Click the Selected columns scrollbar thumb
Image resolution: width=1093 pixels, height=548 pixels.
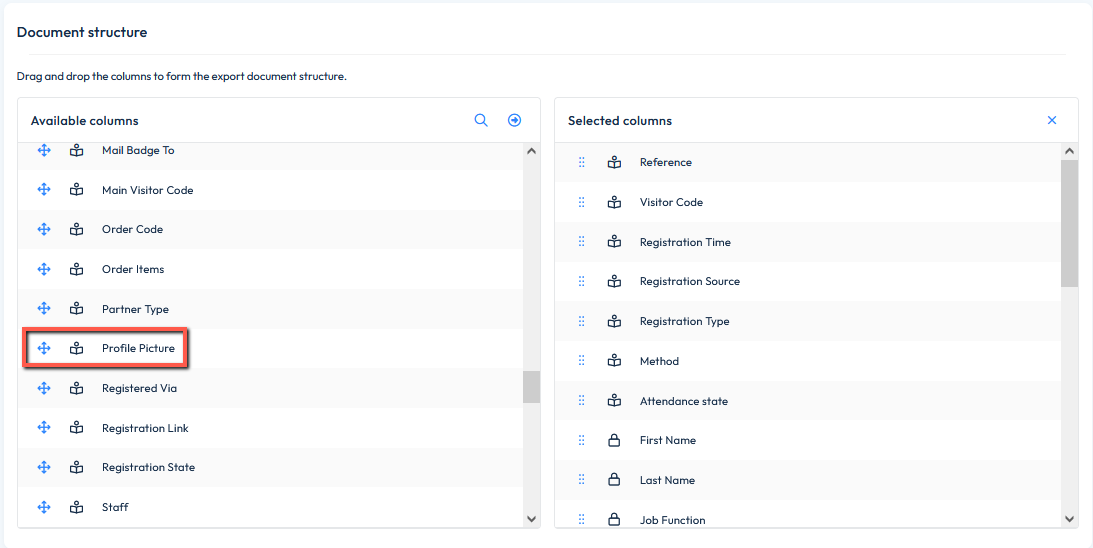pos(1069,222)
